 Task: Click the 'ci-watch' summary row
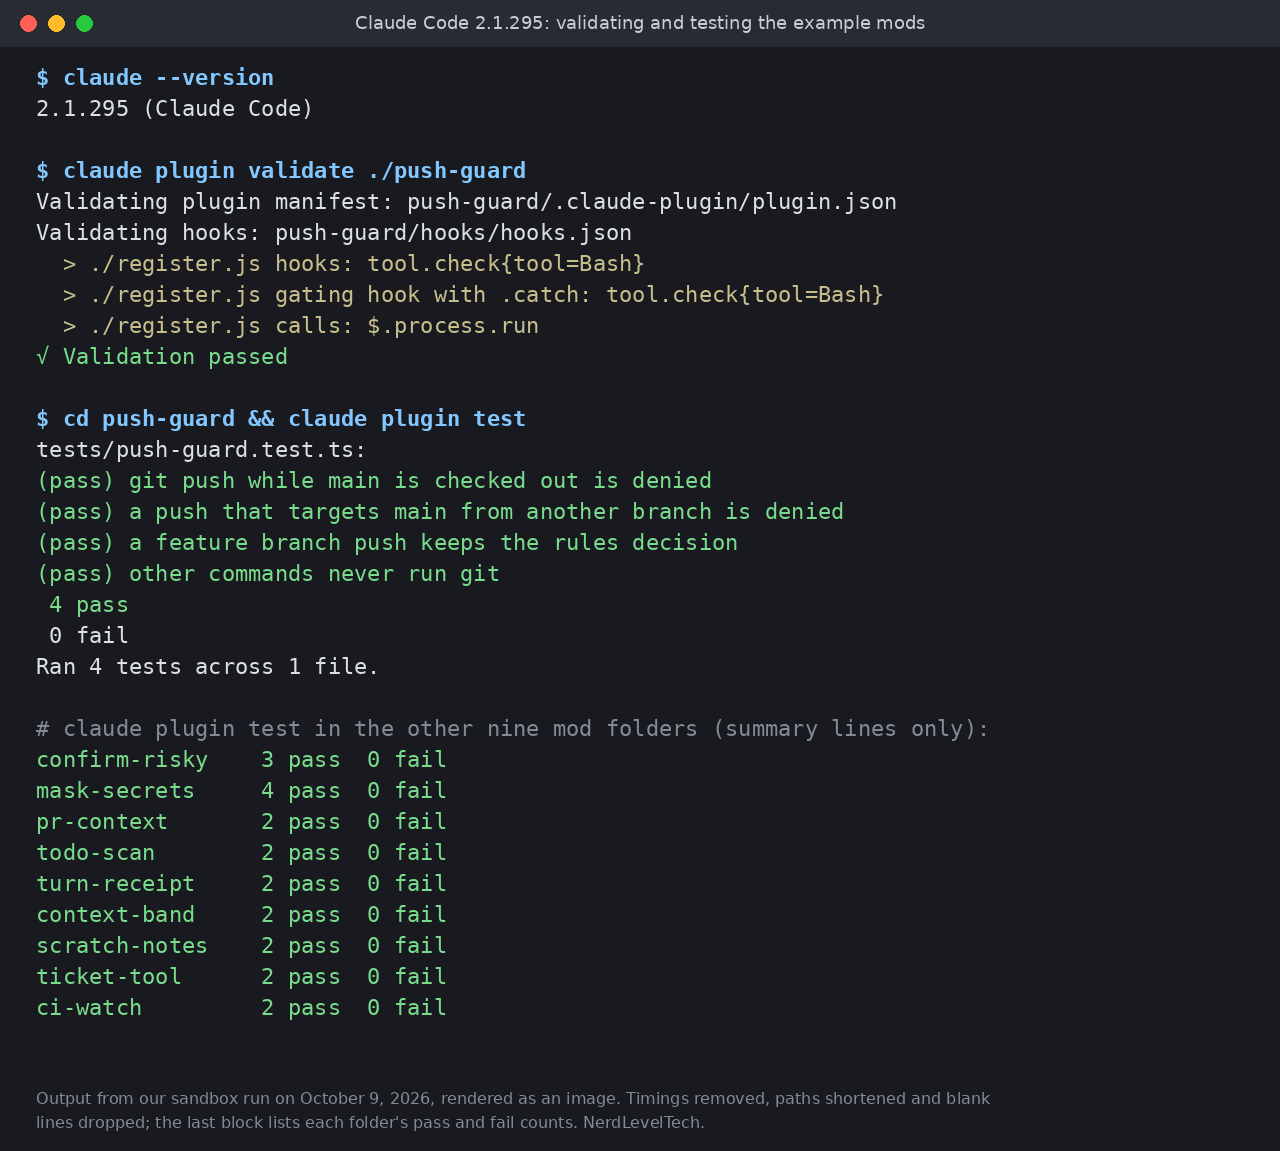coord(241,1008)
